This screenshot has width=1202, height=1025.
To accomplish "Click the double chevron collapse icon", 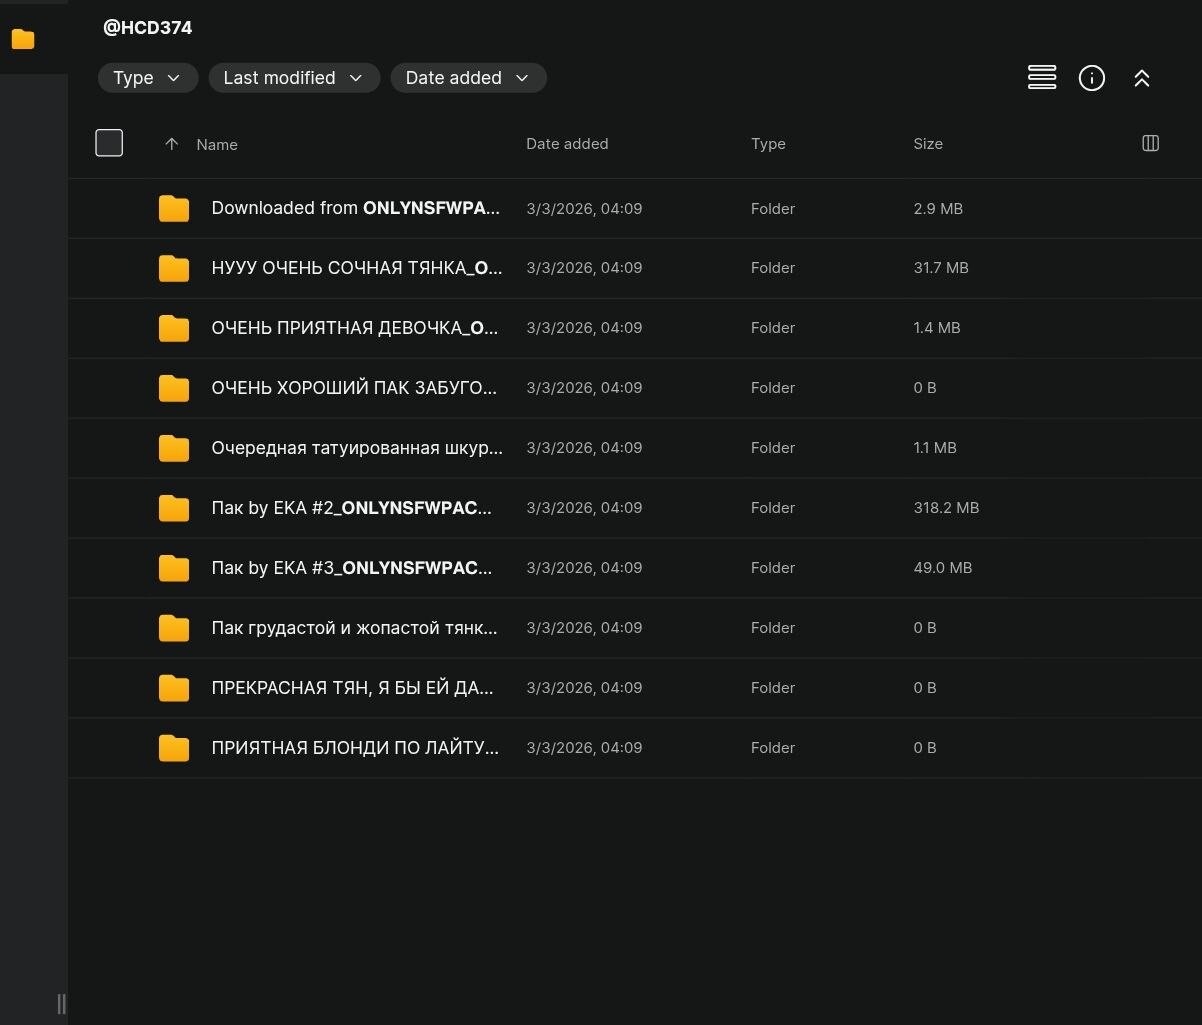I will 1141,78.
